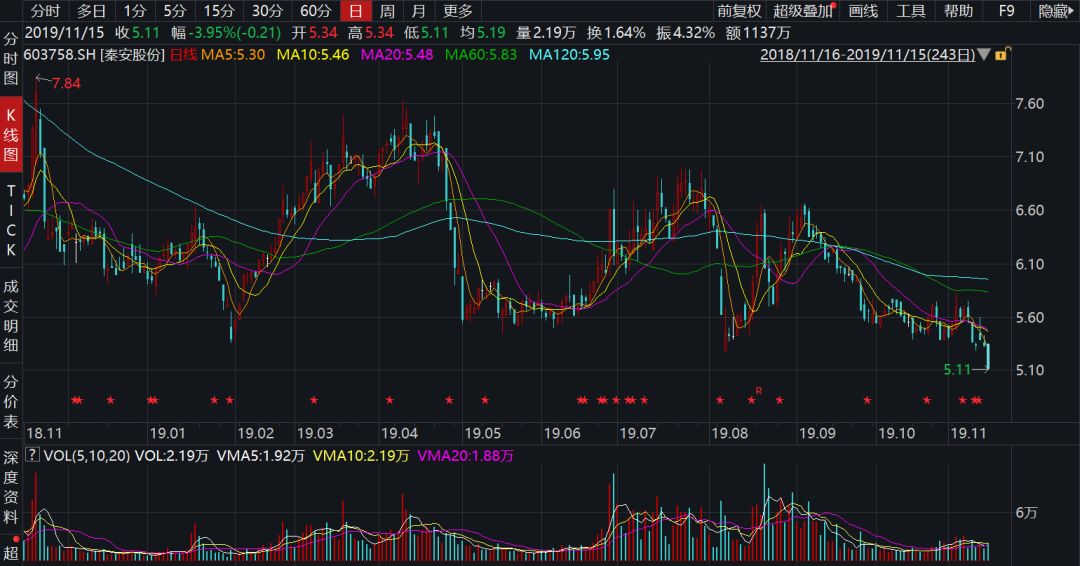The width and height of the screenshot is (1080, 566).
Task: Collapse the side panel with 隐藏 arrow
Action: (1056, 11)
